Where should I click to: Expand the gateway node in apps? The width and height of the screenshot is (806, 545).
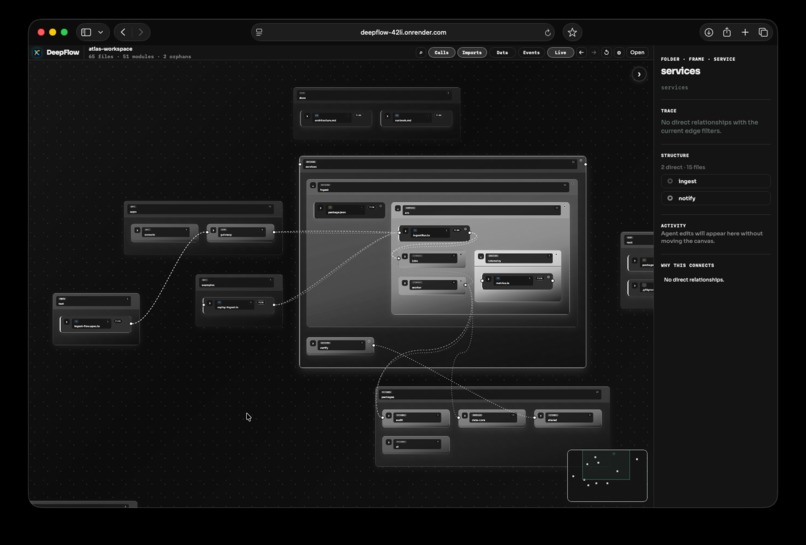[x=213, y=230]
